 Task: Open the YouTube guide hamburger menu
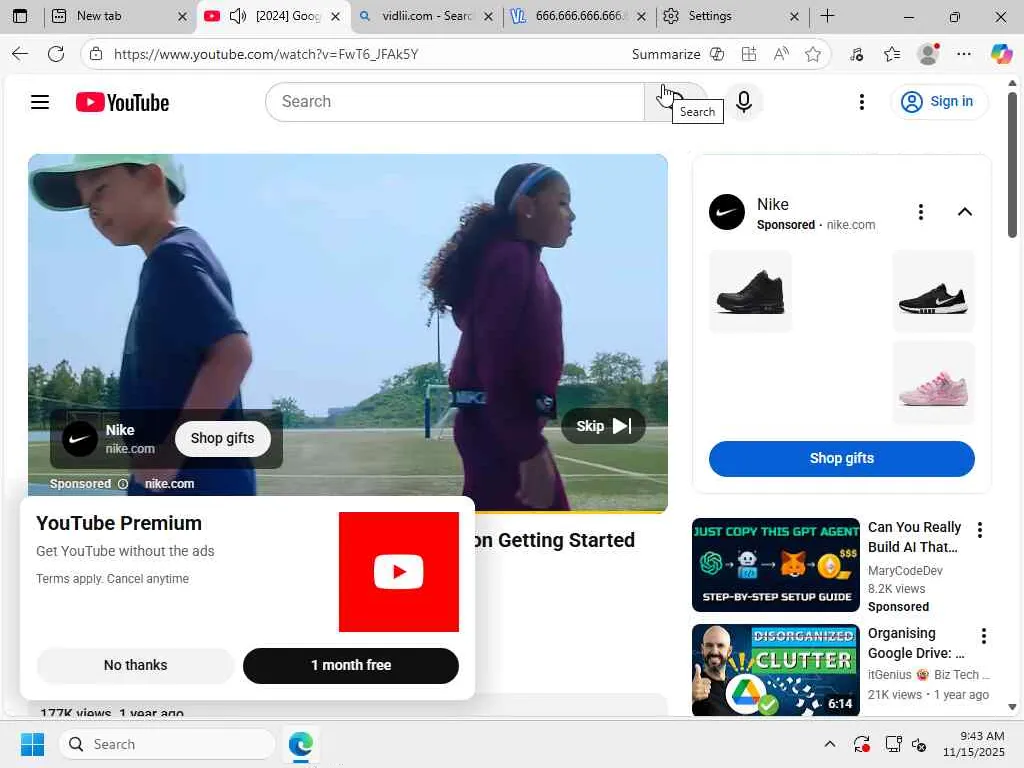(40, 102)
